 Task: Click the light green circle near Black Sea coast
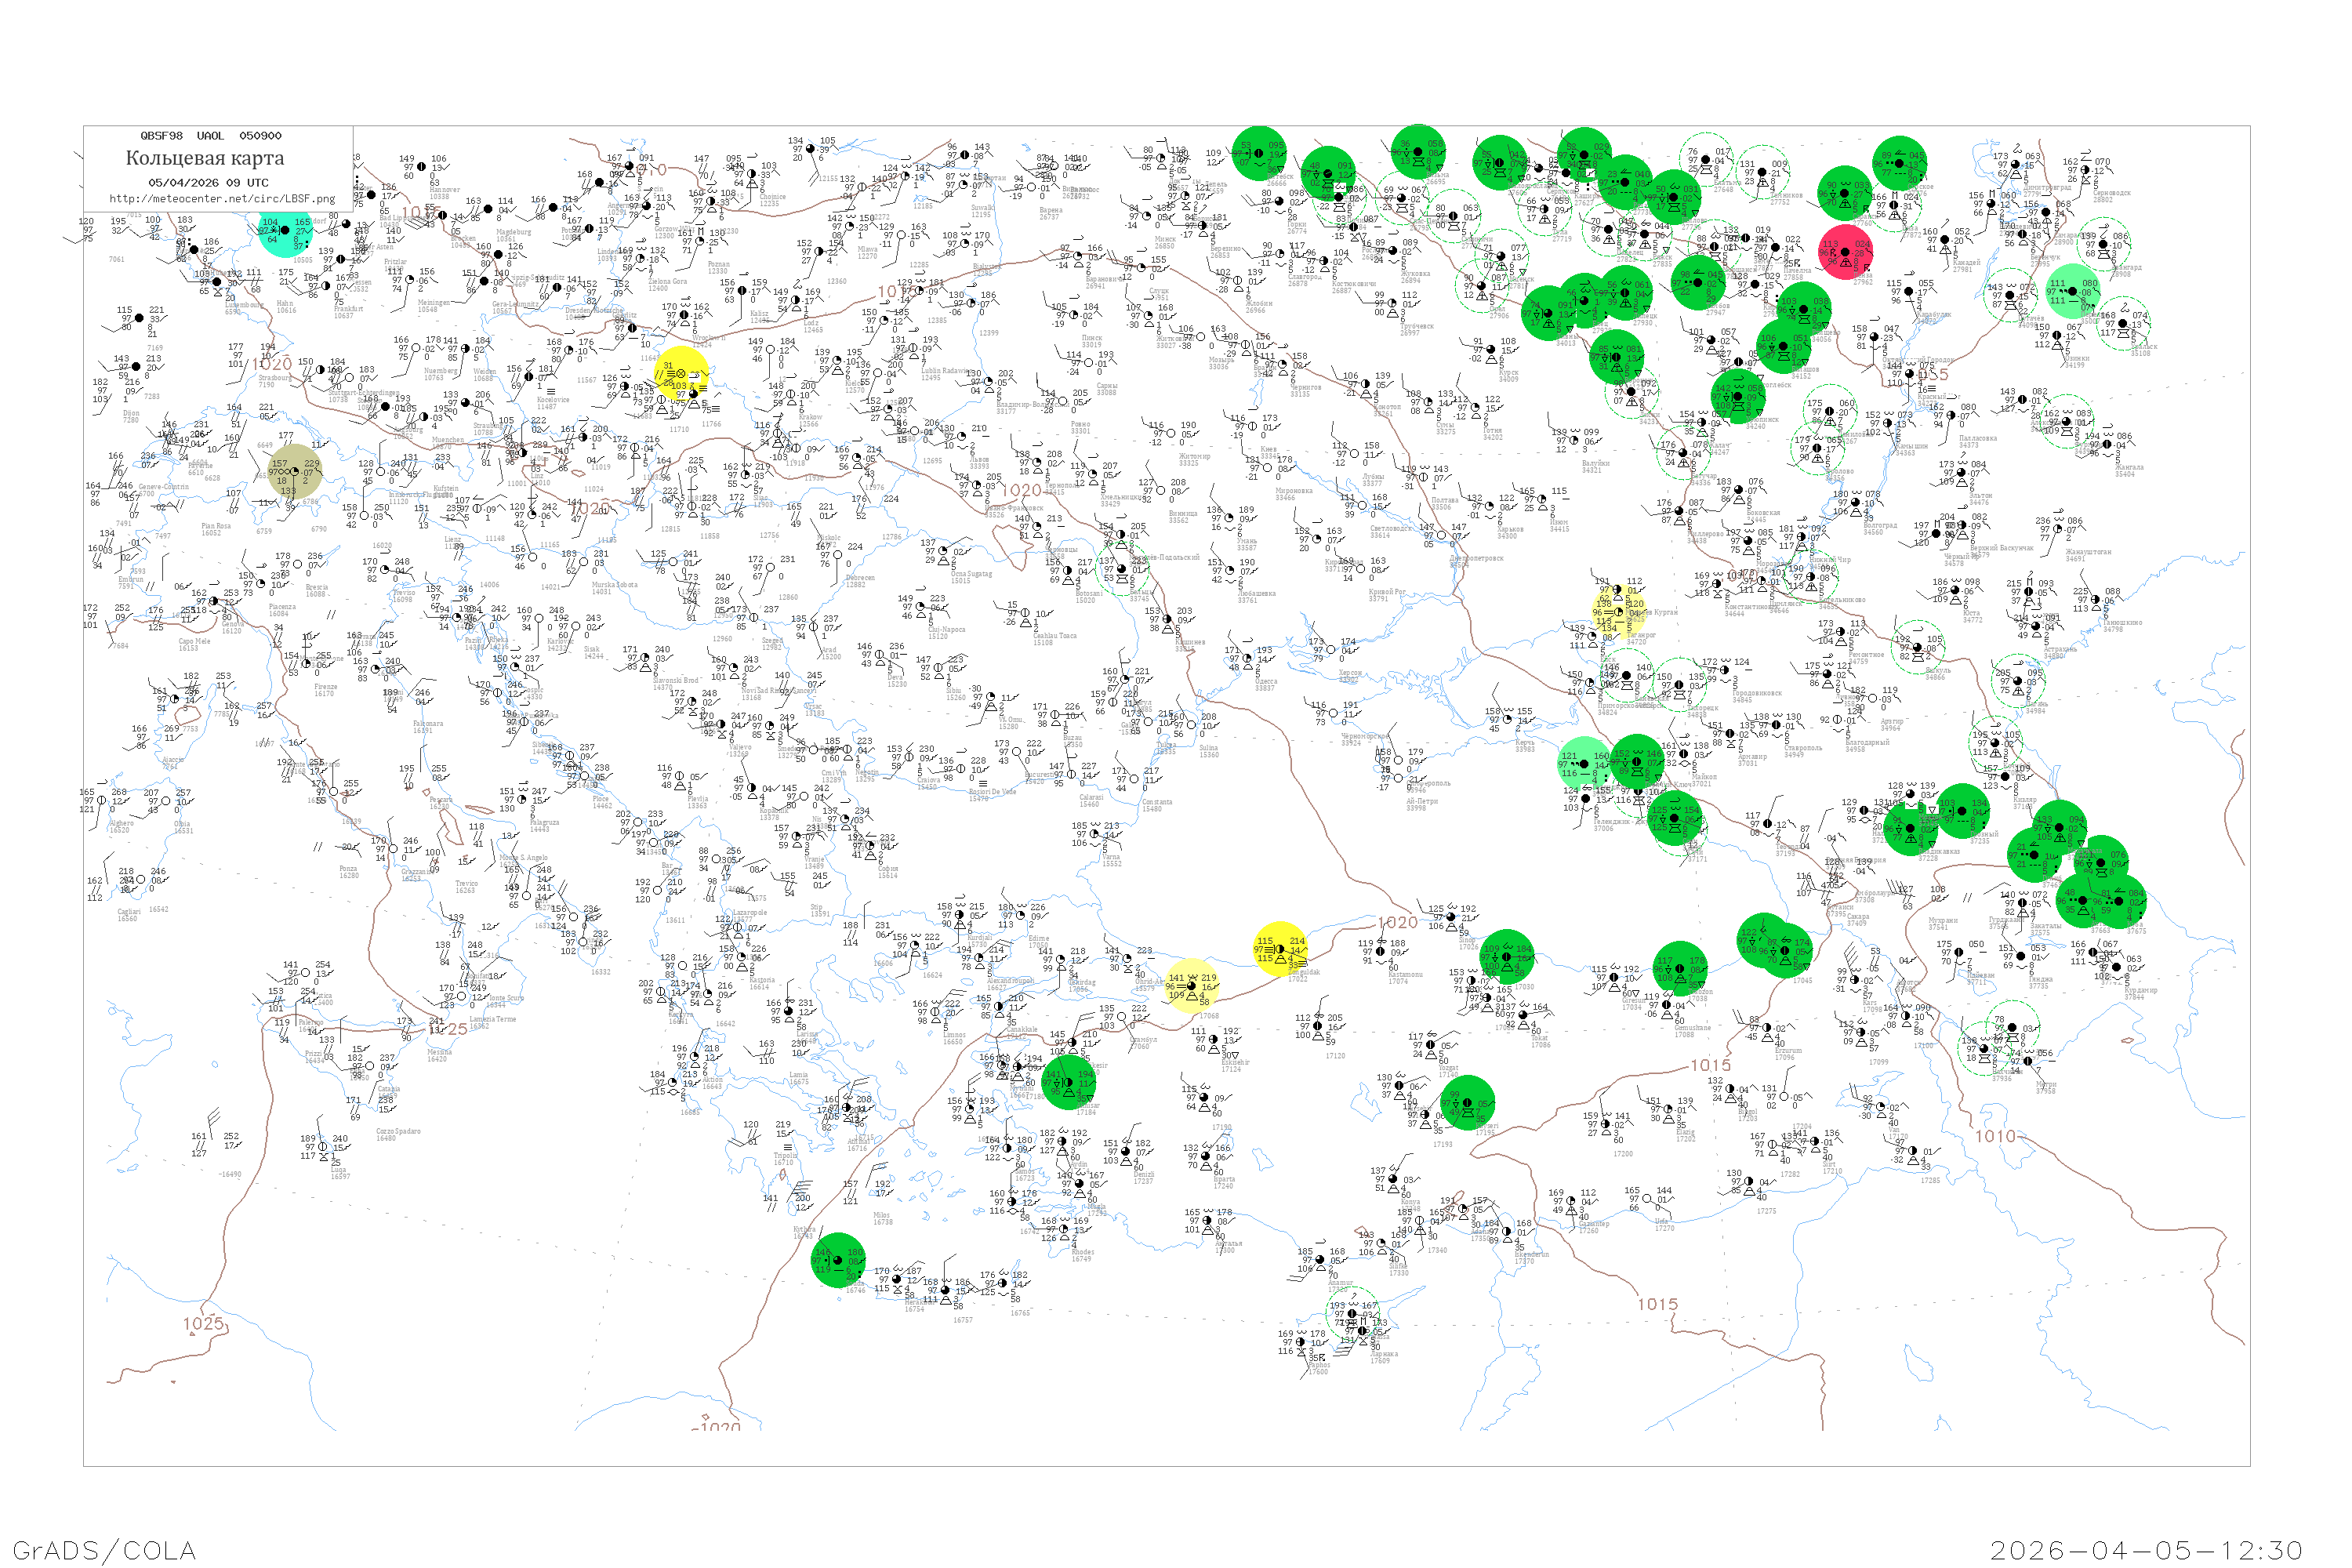coord(1585,763)
